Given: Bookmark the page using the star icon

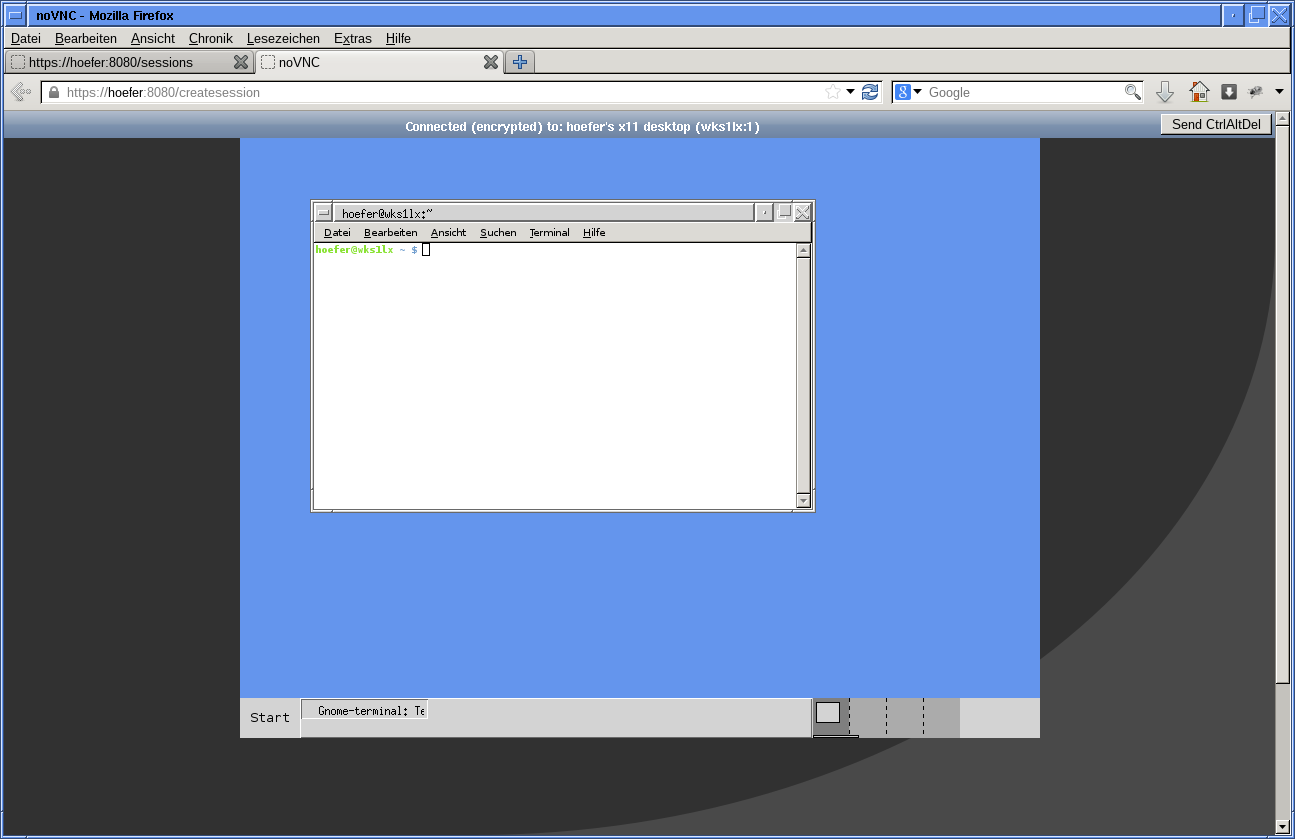Looking at the screenshot, I should (831, 92).
